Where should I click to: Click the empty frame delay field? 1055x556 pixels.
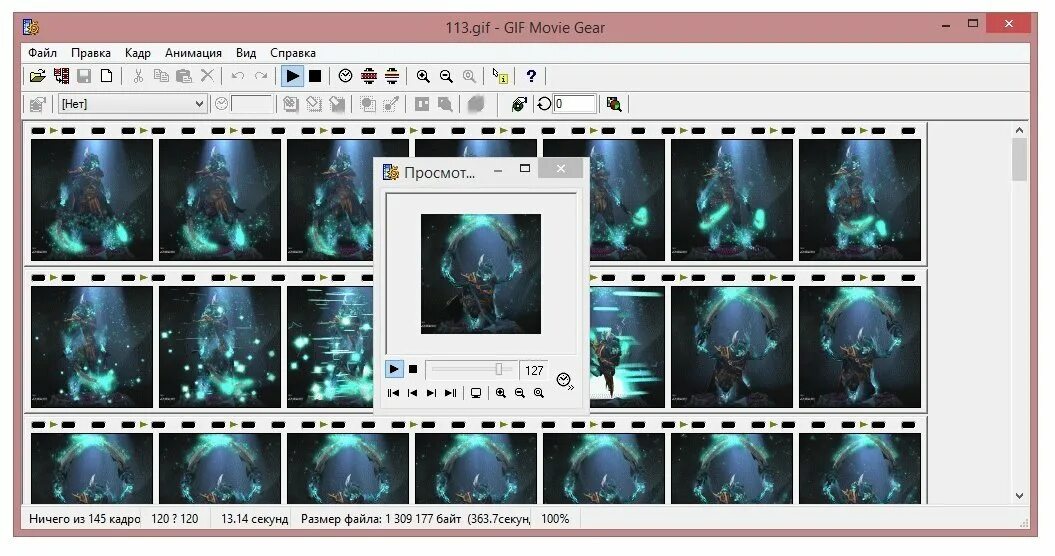pyautogui.click(x=252, y=104)
